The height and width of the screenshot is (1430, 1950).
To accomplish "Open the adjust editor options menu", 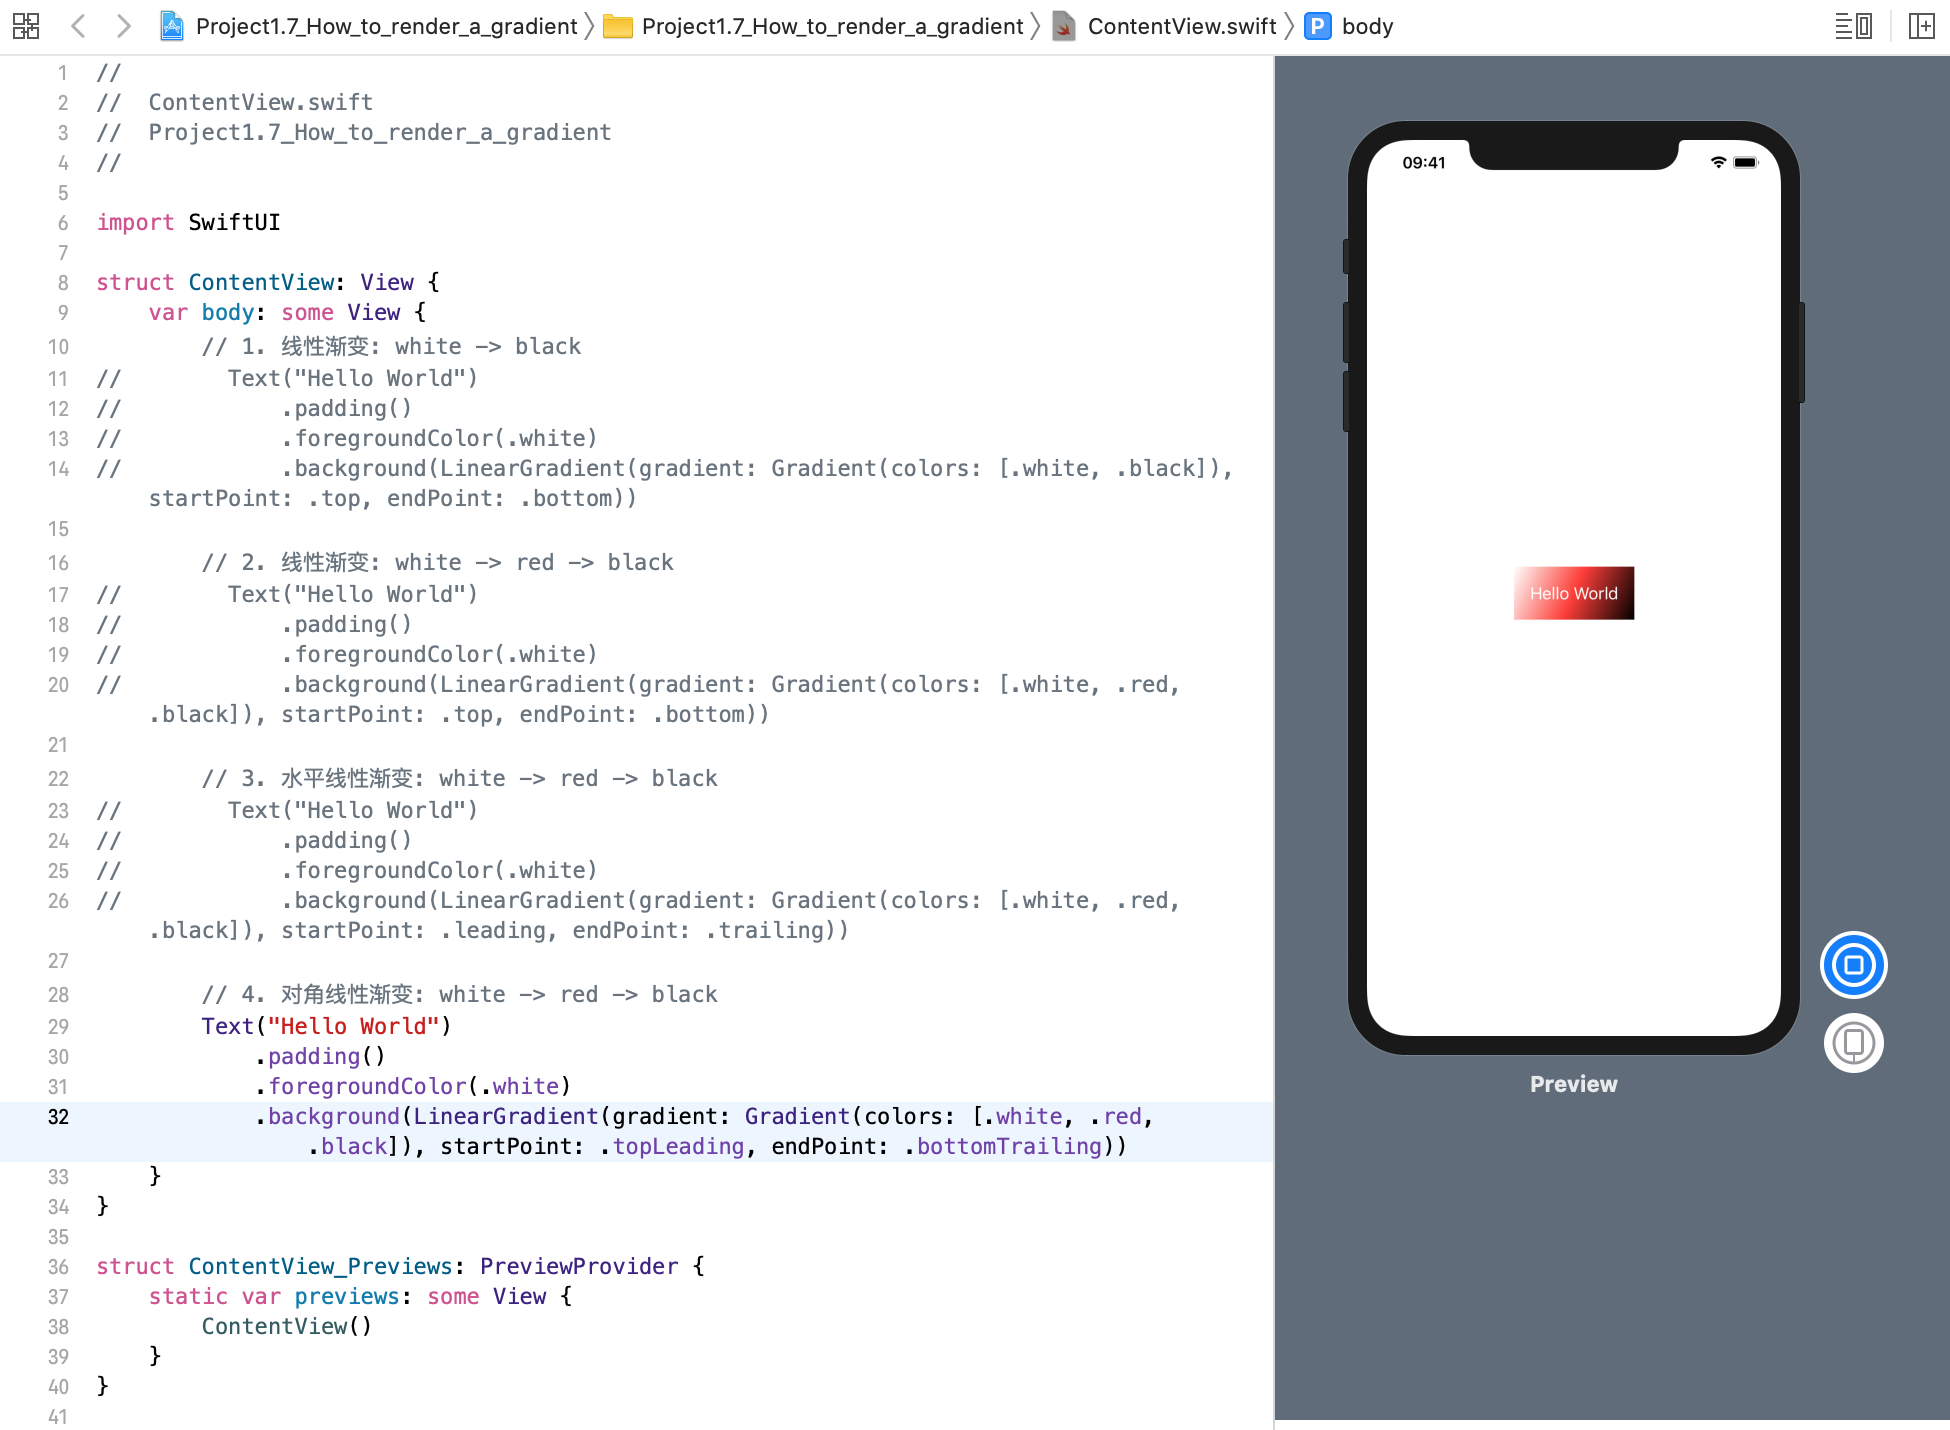I will 1853,26.
